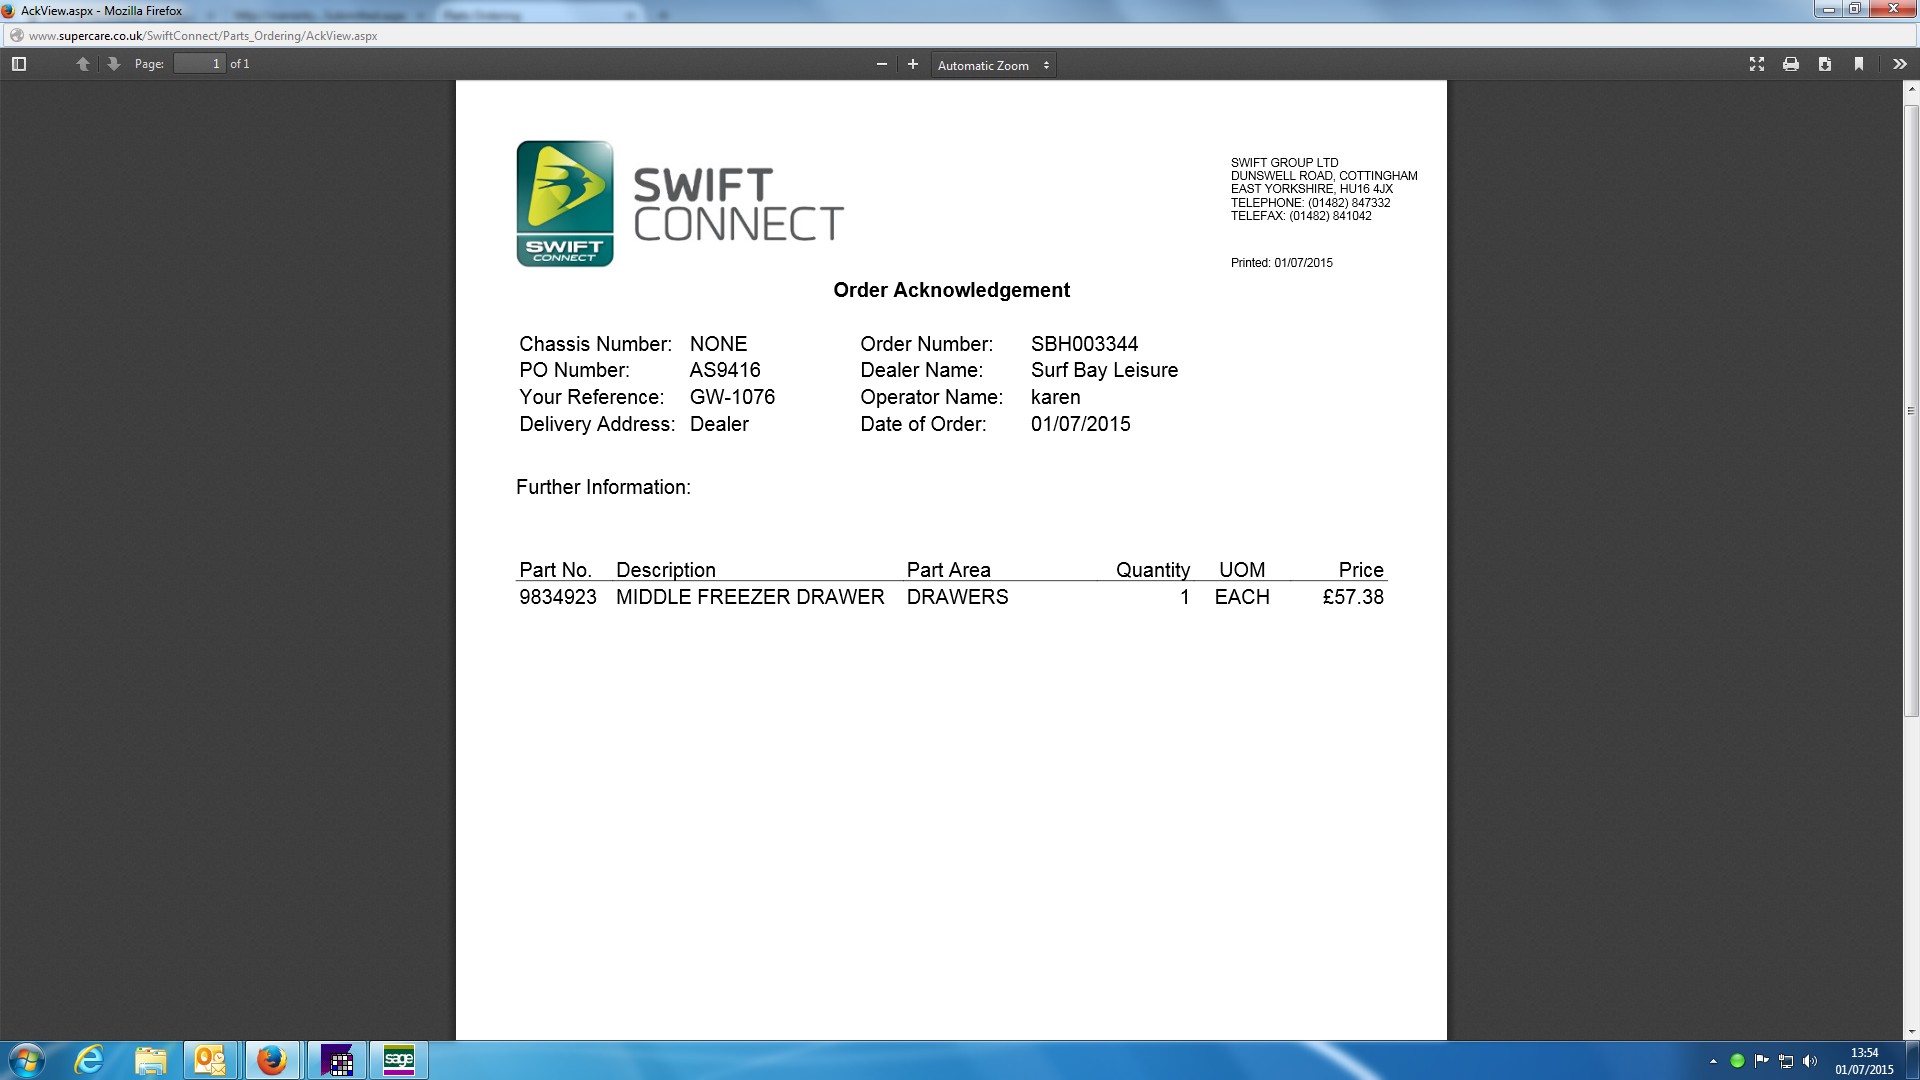
Task: Open Sage from the taskbar
Action: click(x=398, y=1060)
